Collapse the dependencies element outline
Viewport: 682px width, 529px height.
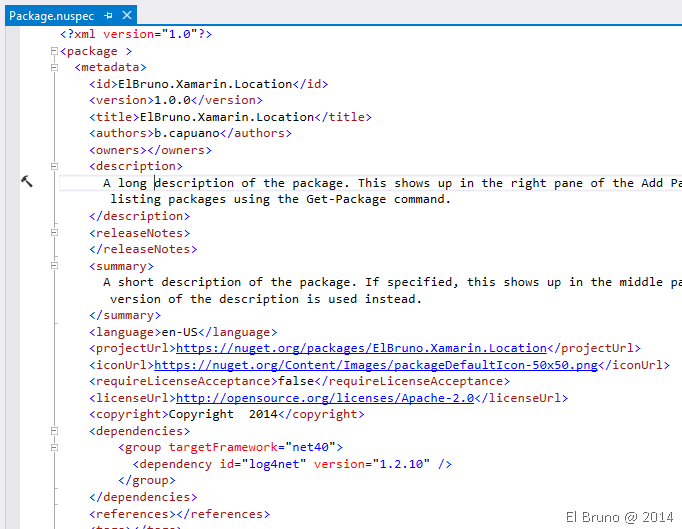[x=54, y=431]
